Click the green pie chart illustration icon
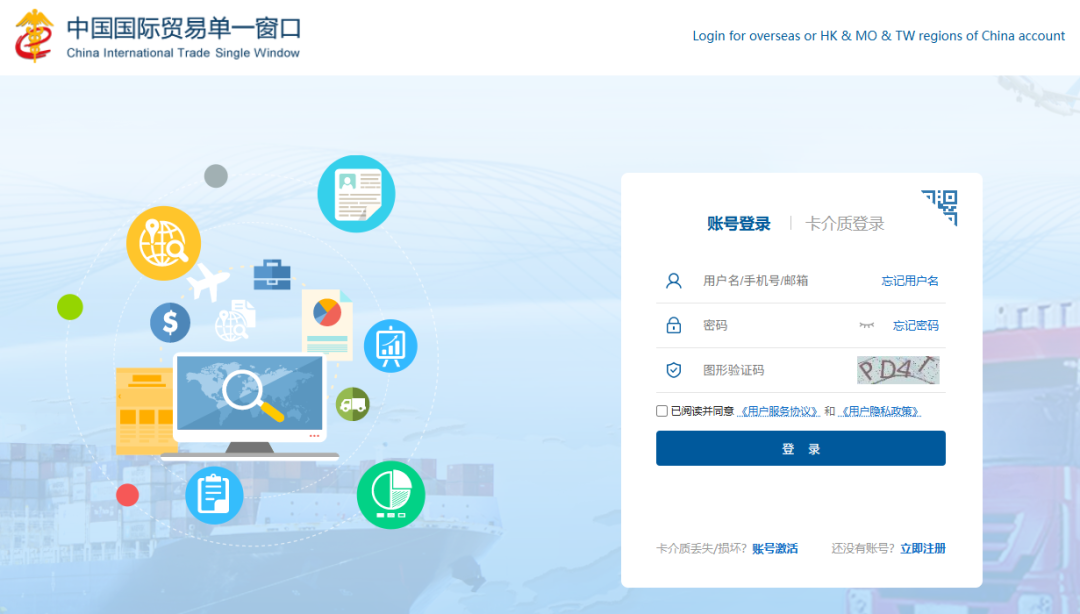Viewport: 1080px width, 614px height. [391, 494]
